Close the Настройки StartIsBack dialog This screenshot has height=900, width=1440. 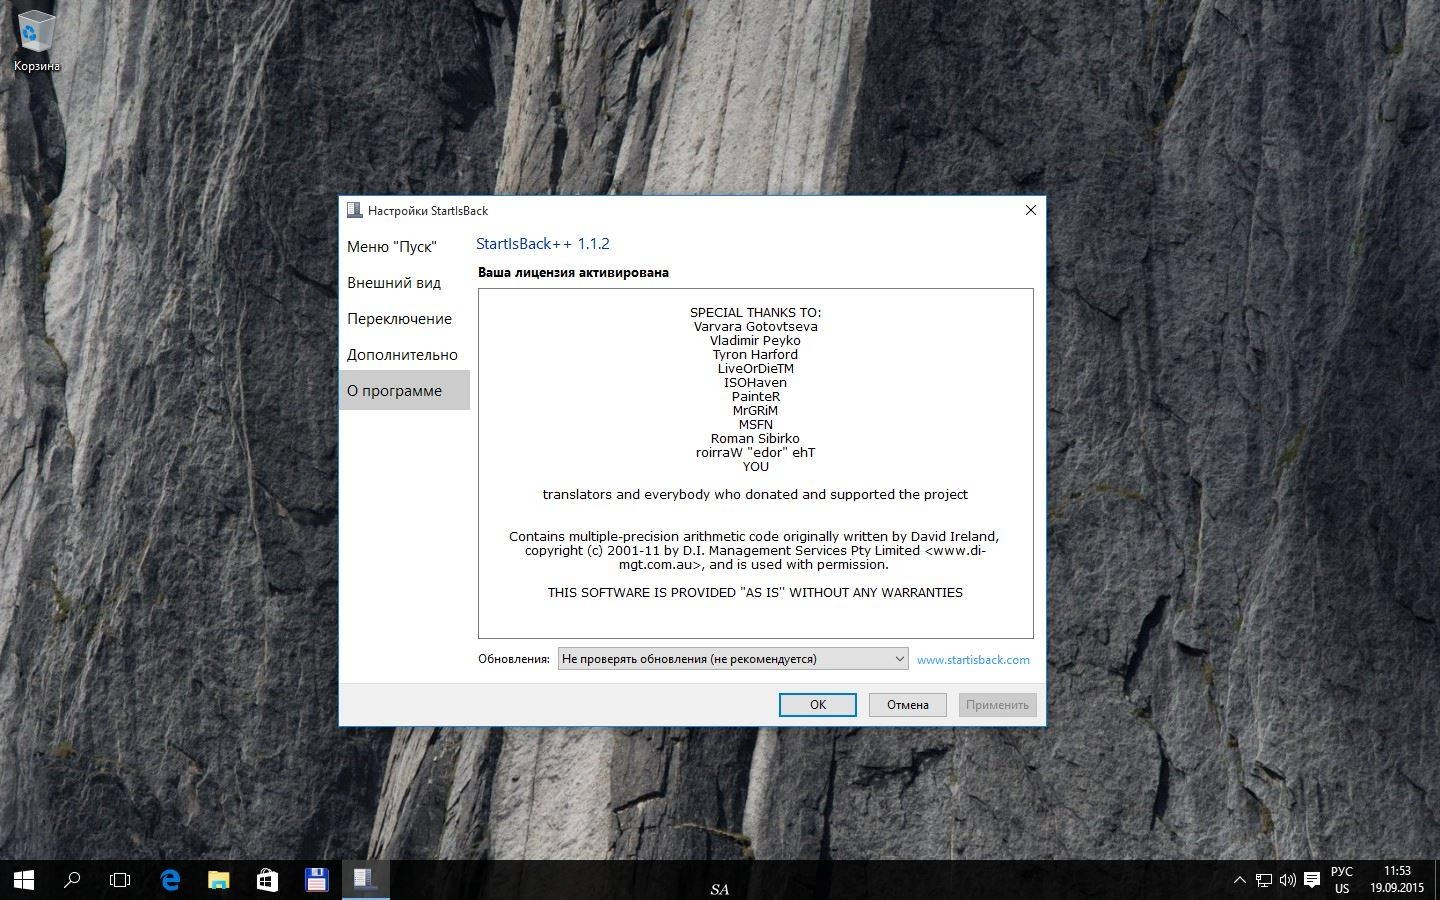click(x=1030, y=210)
